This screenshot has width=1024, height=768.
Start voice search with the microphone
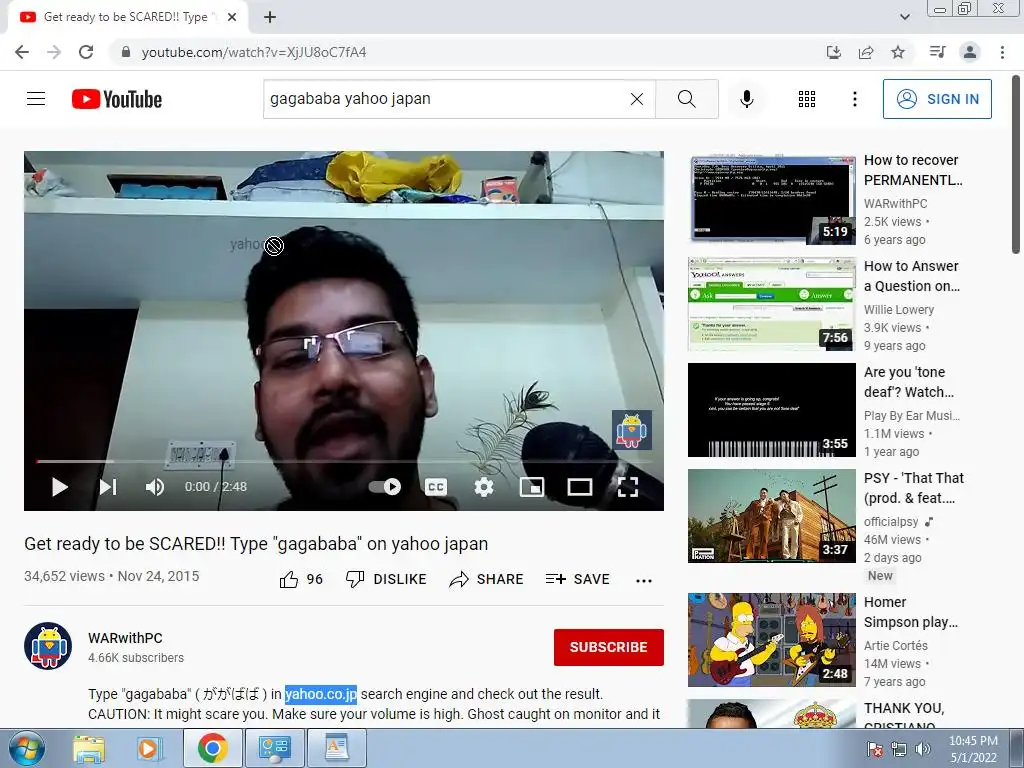[746, 99]
